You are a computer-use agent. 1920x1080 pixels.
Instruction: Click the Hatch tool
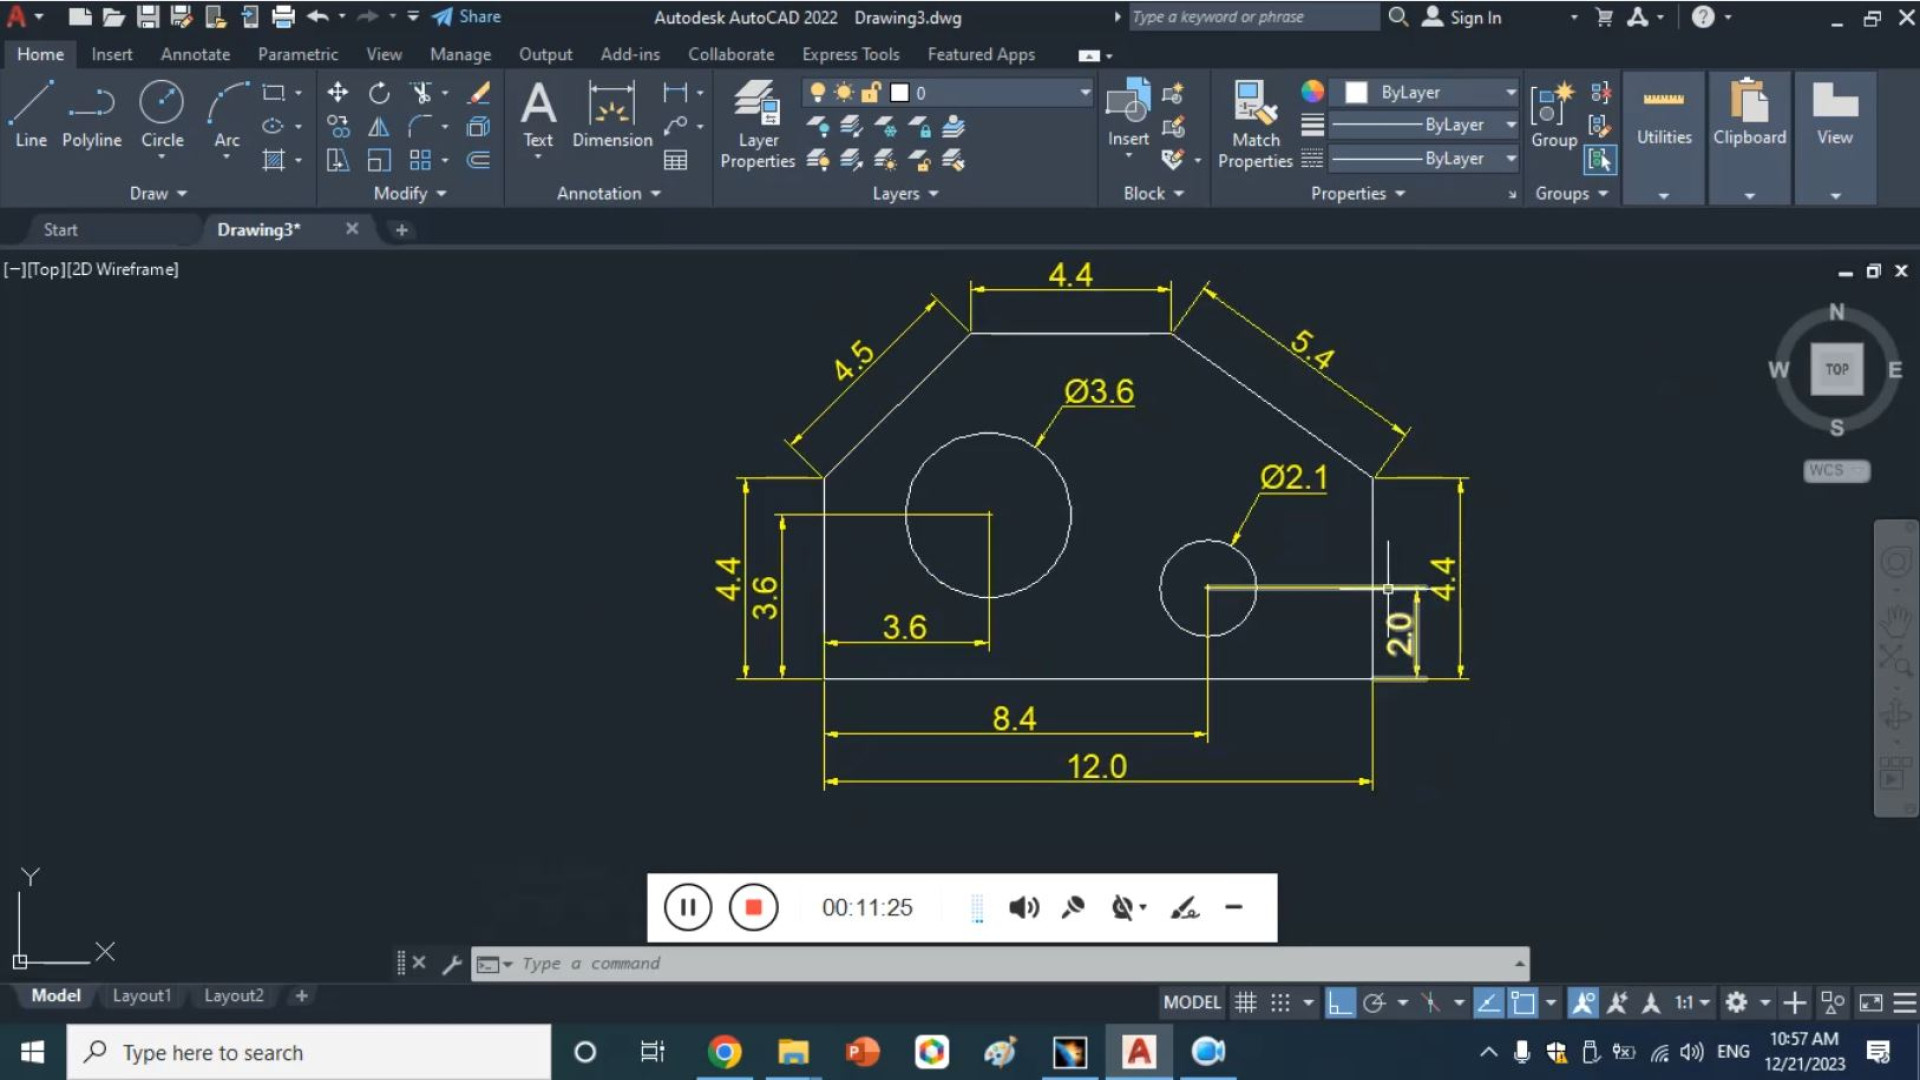(273, 160)
